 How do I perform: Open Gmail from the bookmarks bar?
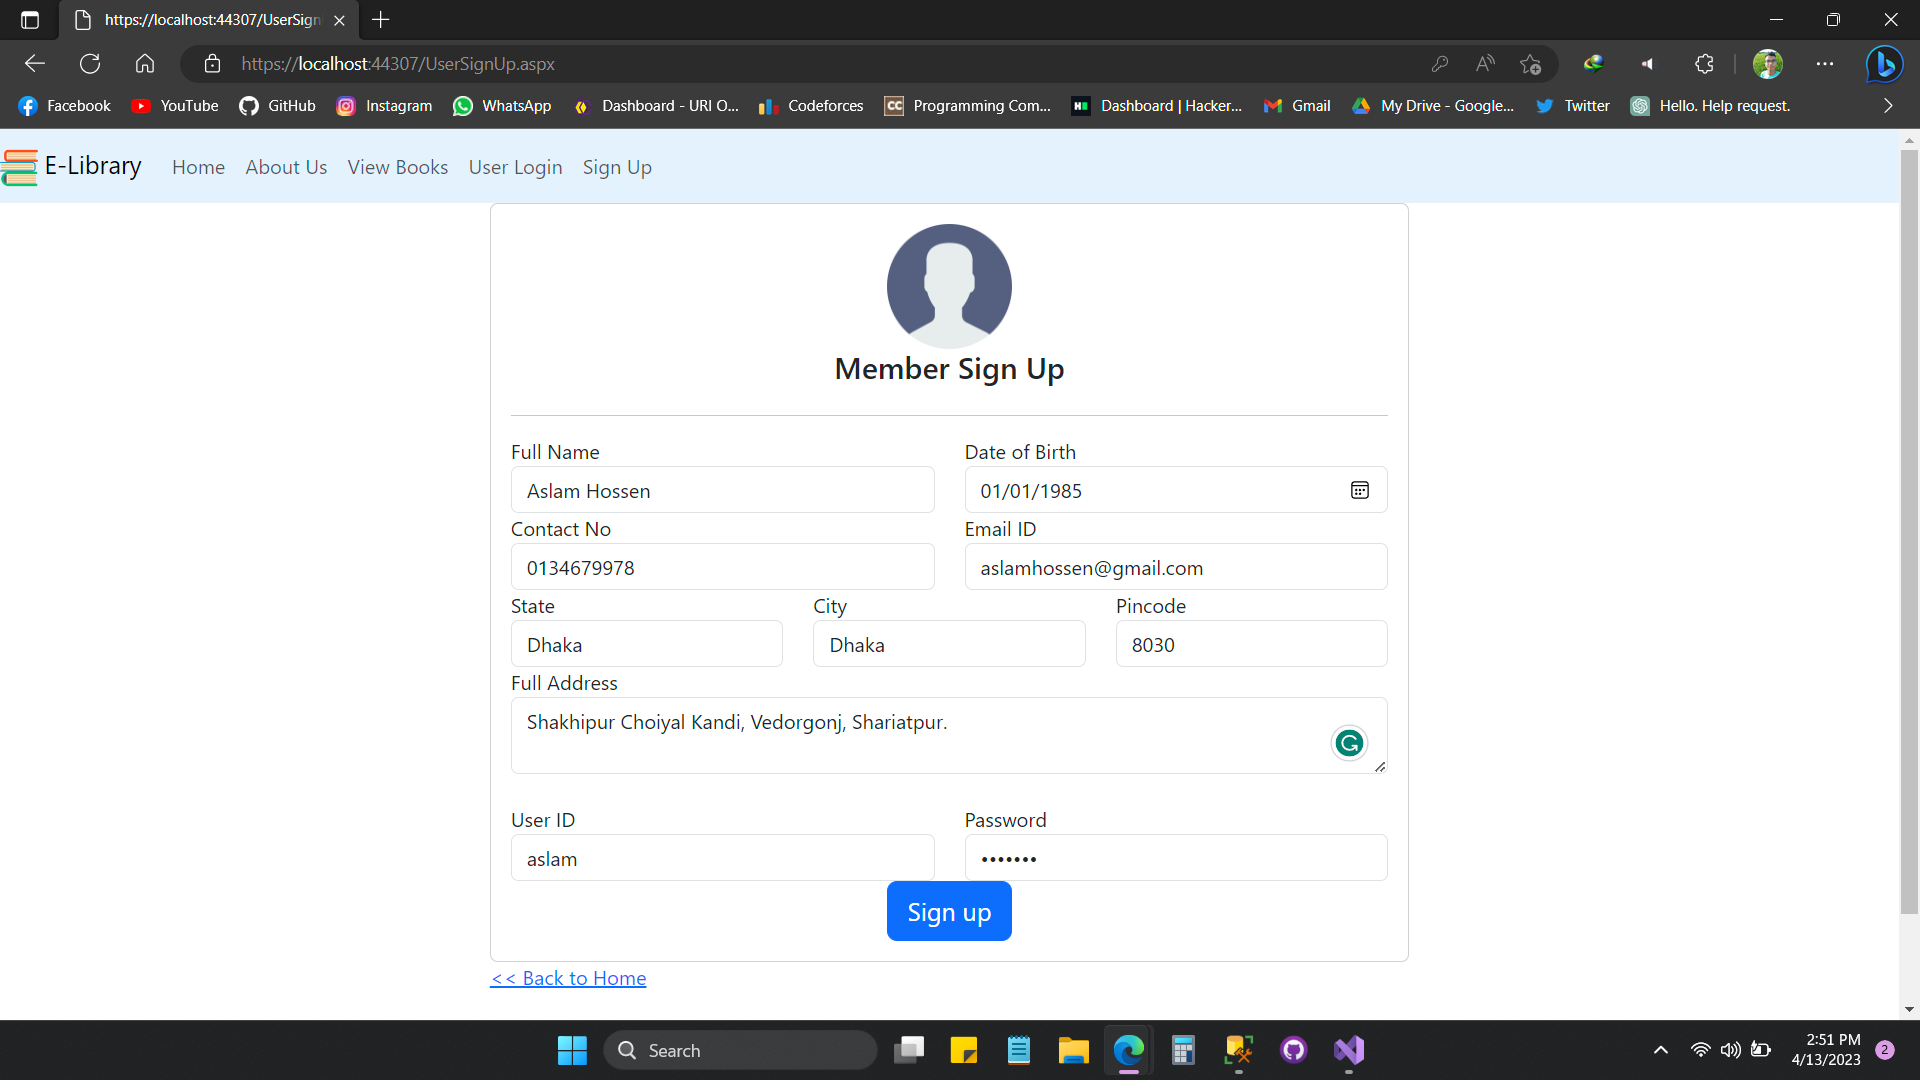(1297, 105)
